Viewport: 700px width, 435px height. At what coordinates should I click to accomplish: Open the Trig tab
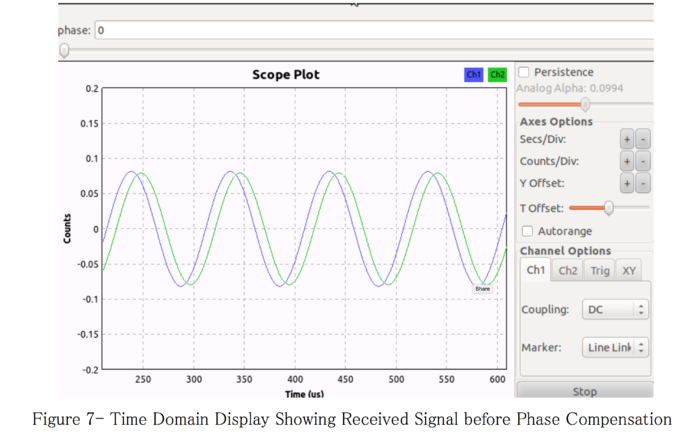click(600, 270)
